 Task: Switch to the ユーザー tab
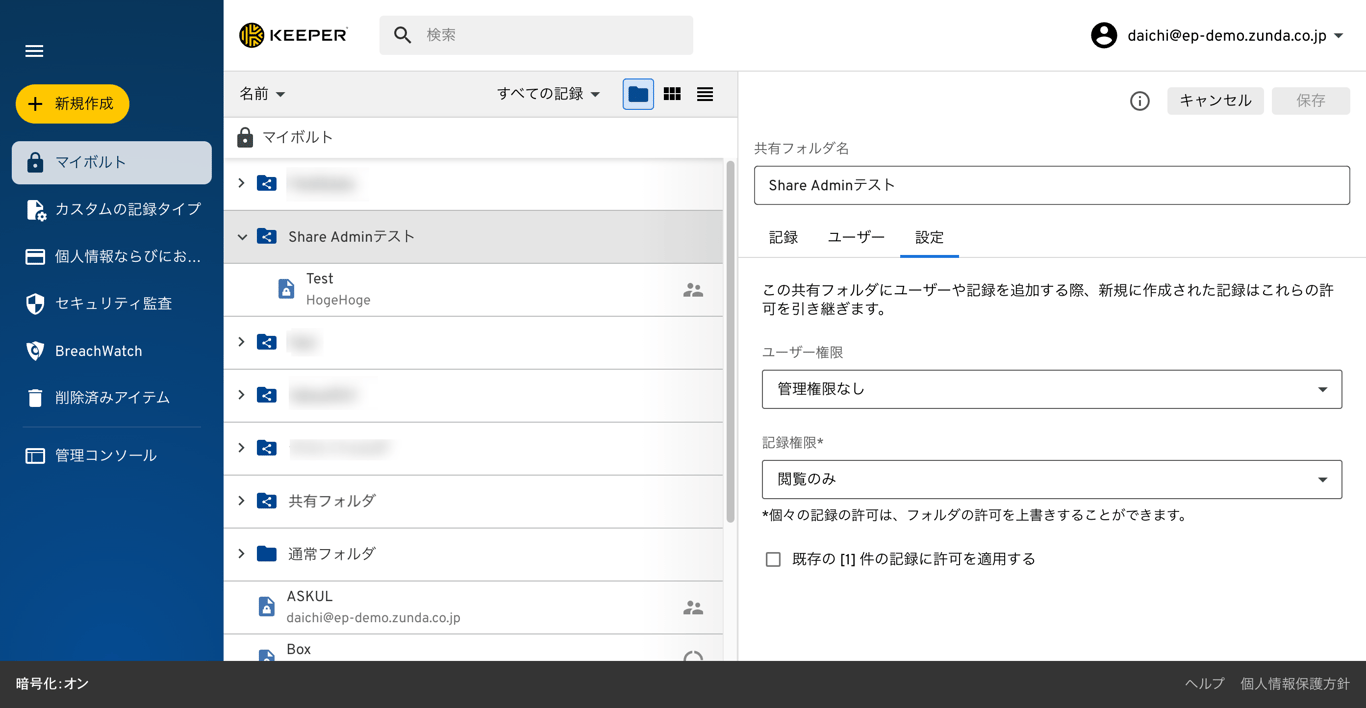[856, 237]
